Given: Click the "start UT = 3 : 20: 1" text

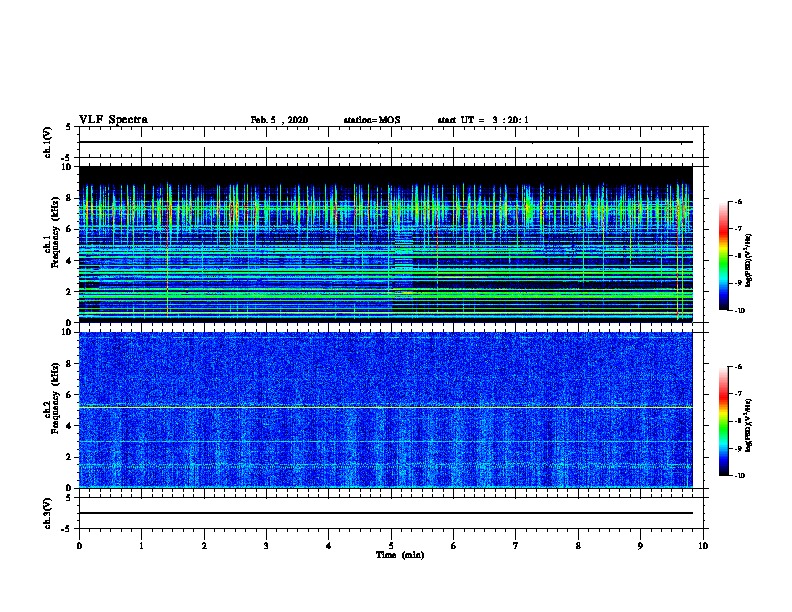Looking at the screenshot, I should pyautogui.click(x=483, y=120).
